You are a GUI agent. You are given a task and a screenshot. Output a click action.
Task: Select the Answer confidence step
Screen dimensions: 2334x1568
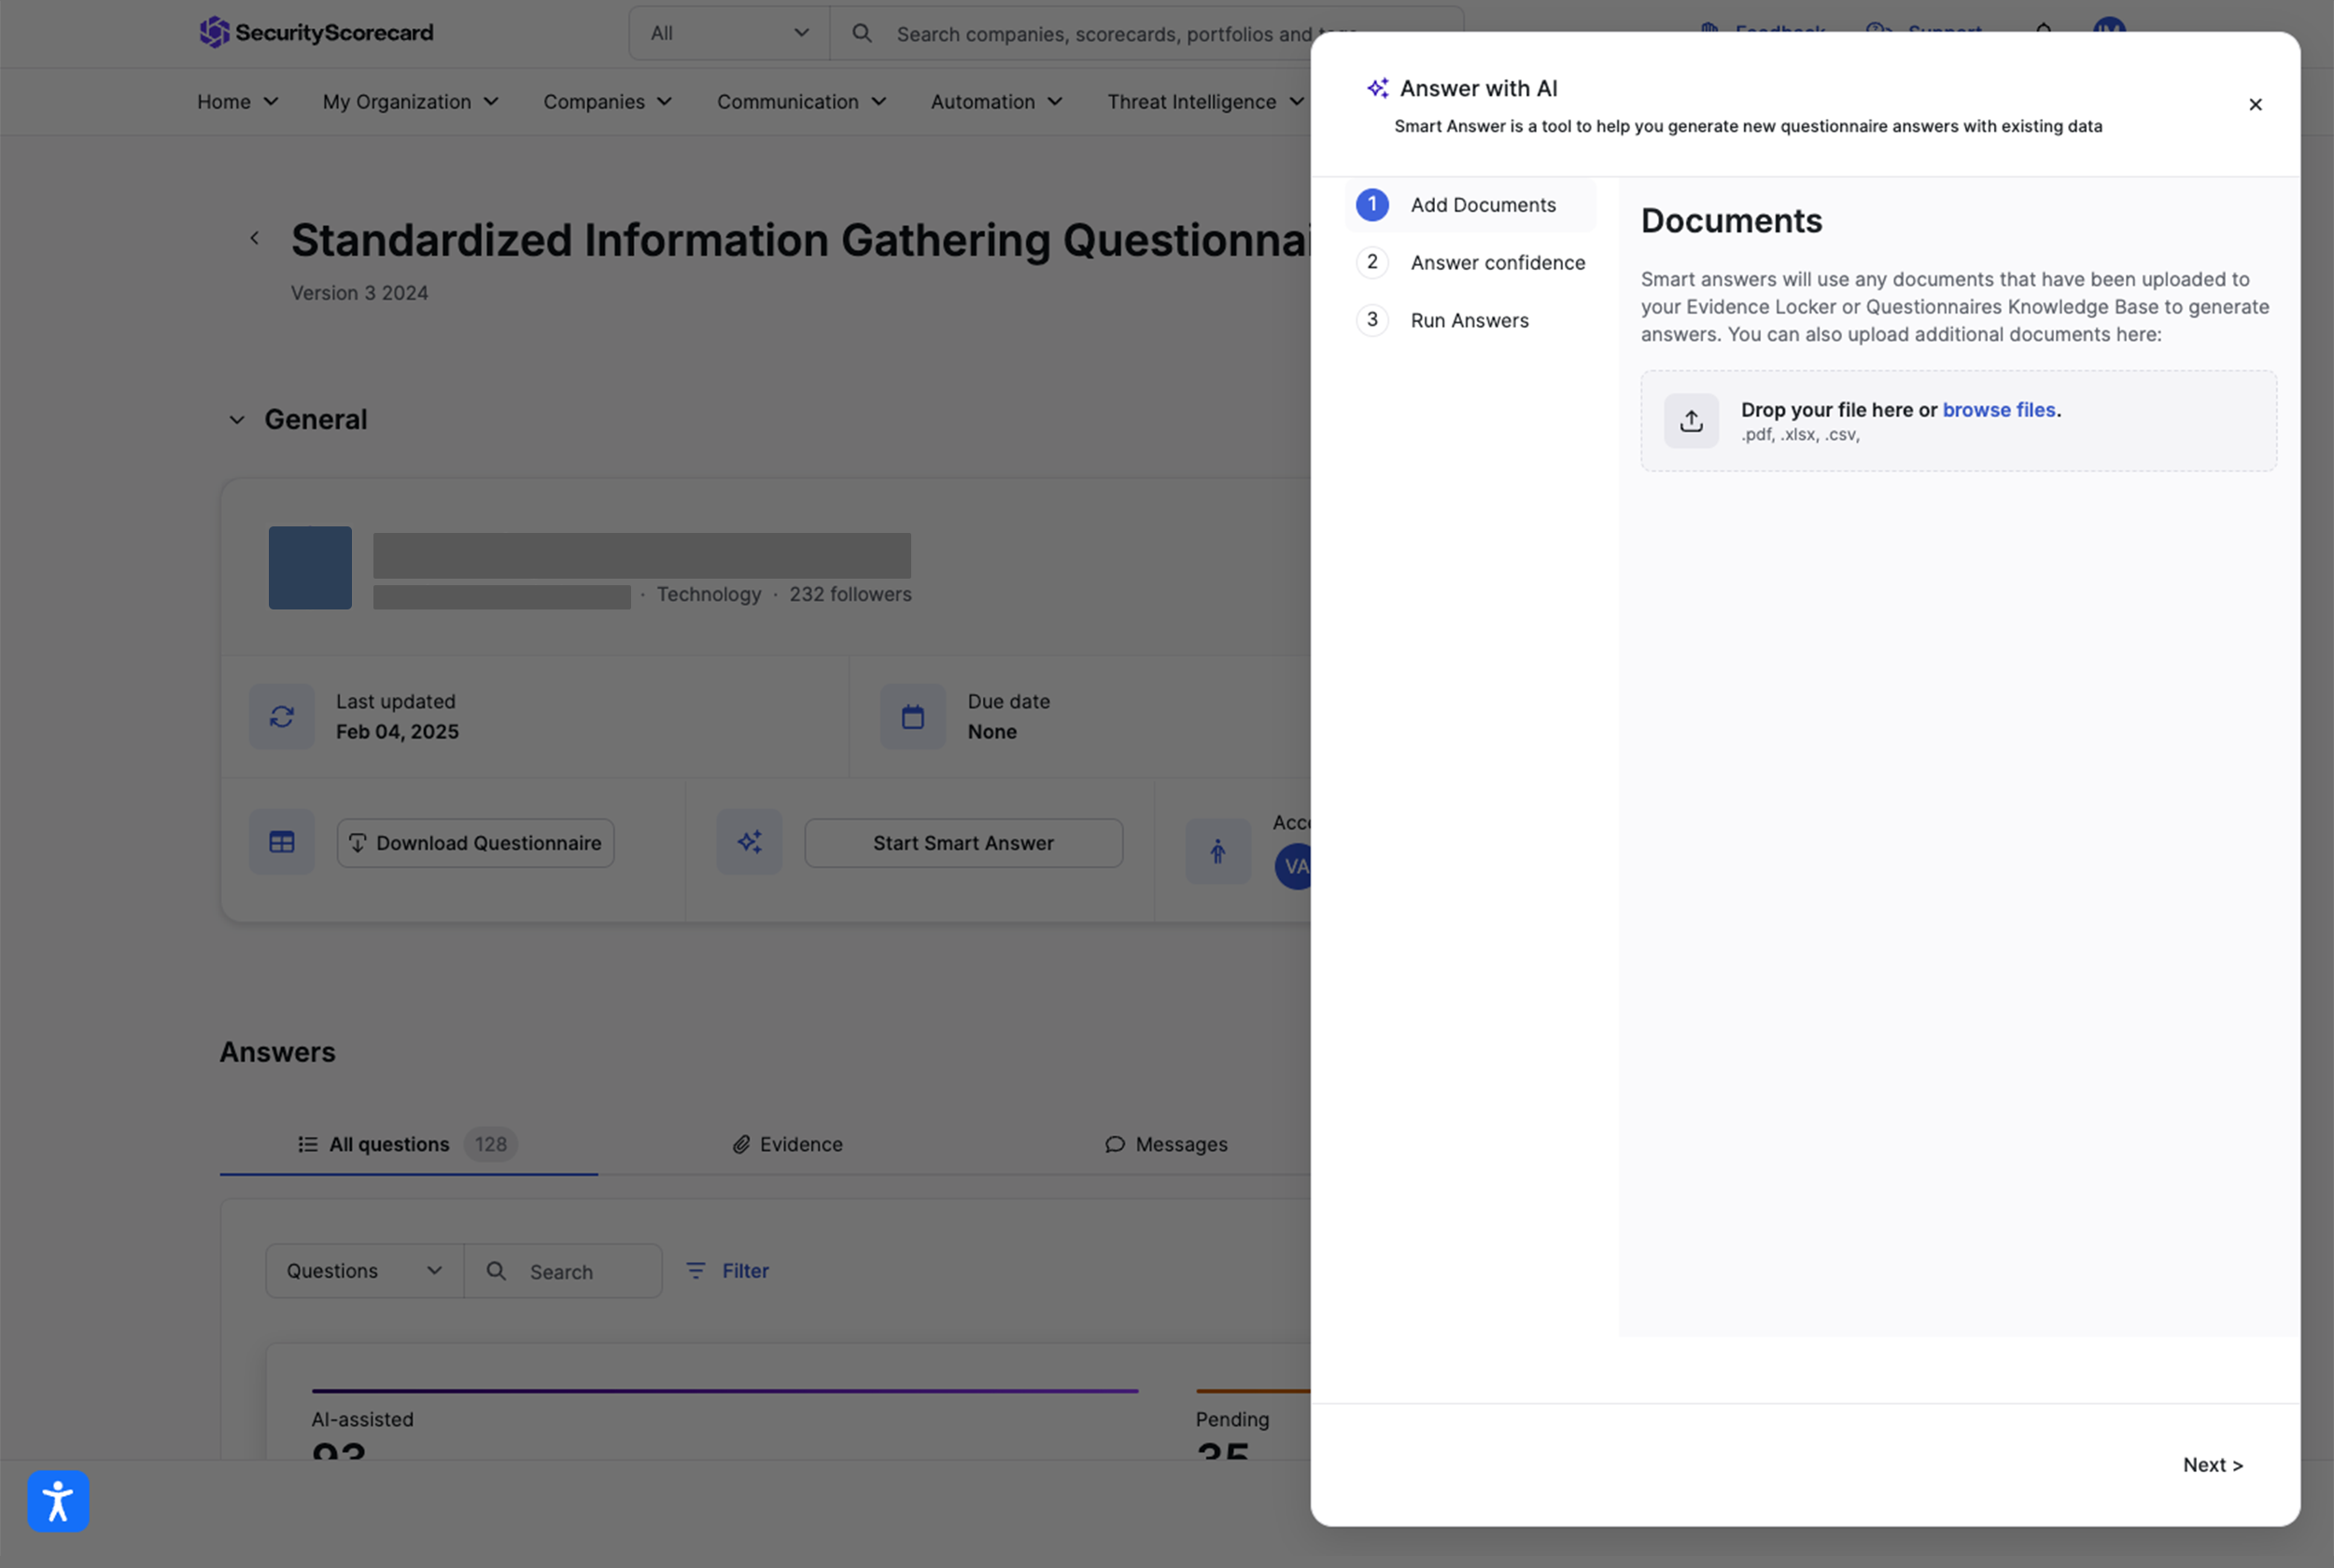tap(1470, 262)
